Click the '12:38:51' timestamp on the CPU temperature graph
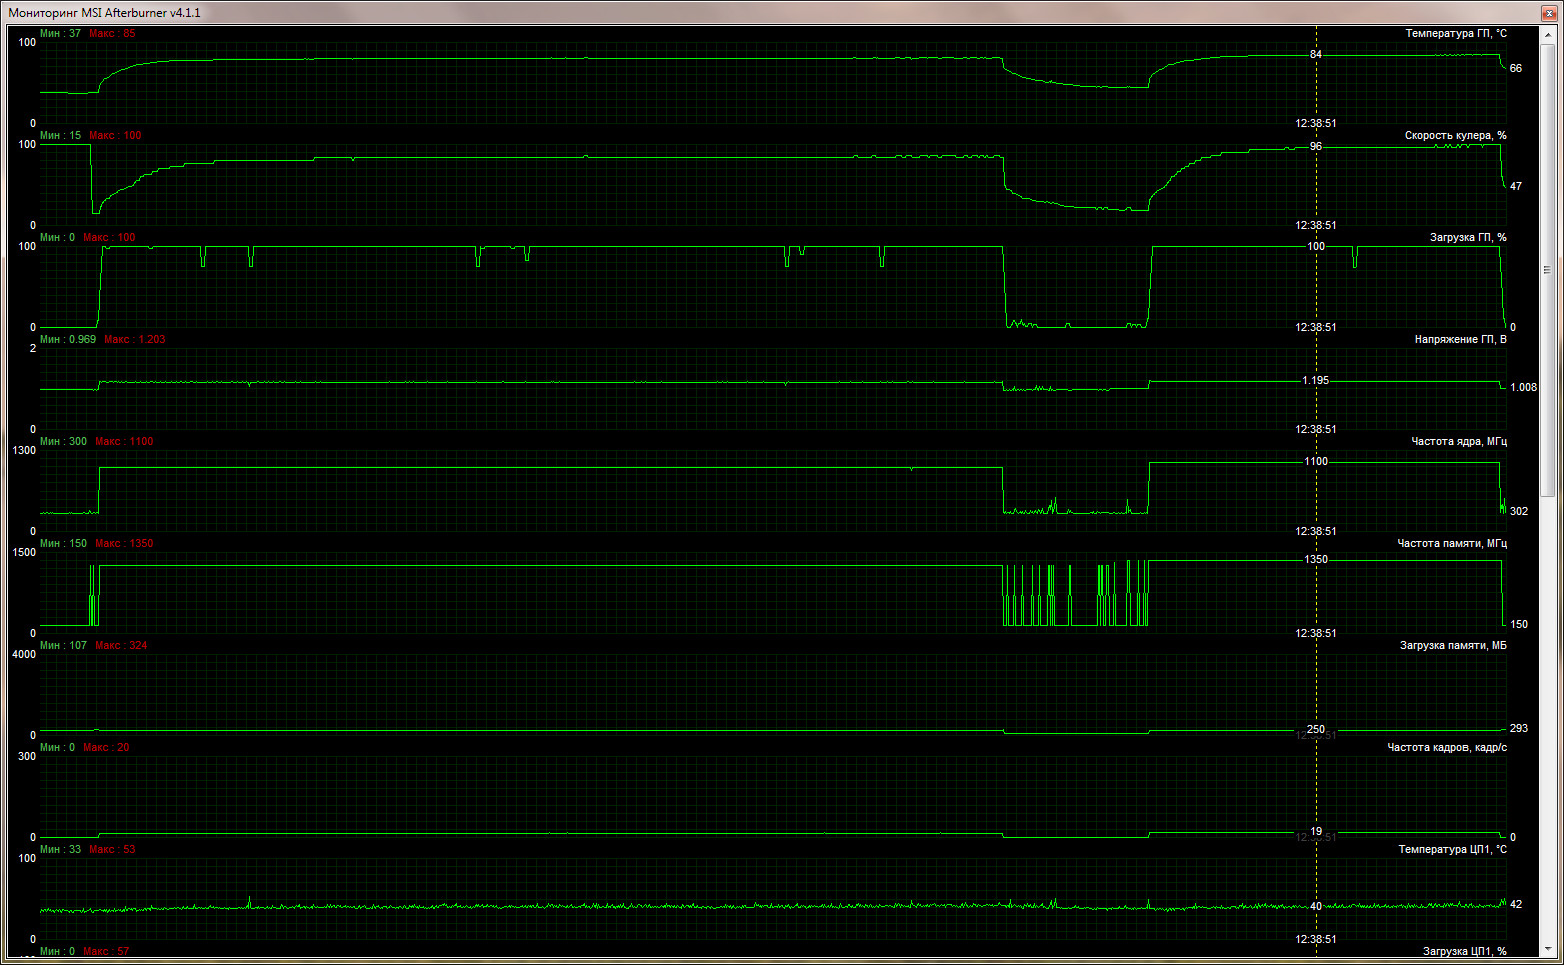 [1316, 940]
